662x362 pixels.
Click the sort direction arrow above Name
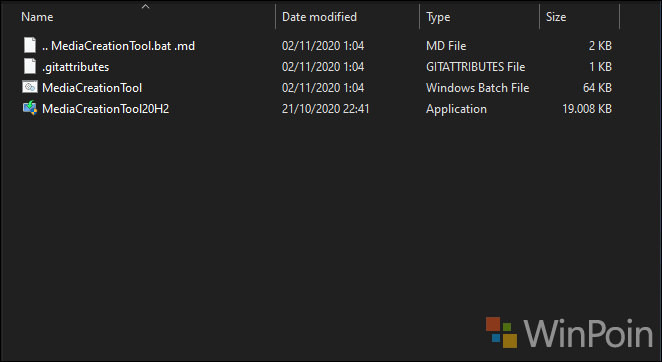click(146, 6)
